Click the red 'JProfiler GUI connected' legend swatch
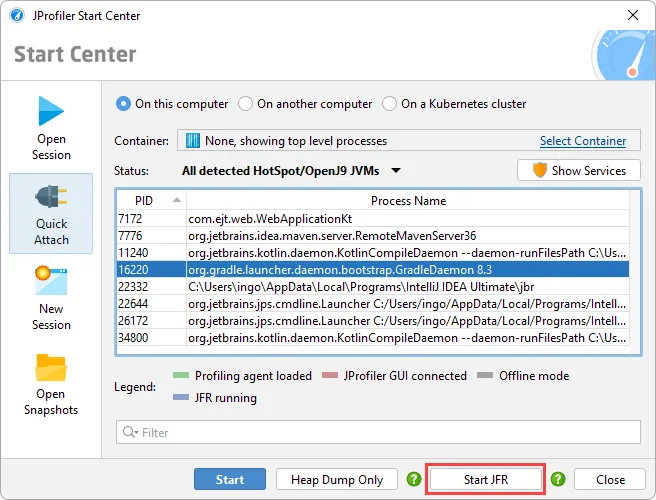Viewport: 656px width, 500px height. coord(330,375)
